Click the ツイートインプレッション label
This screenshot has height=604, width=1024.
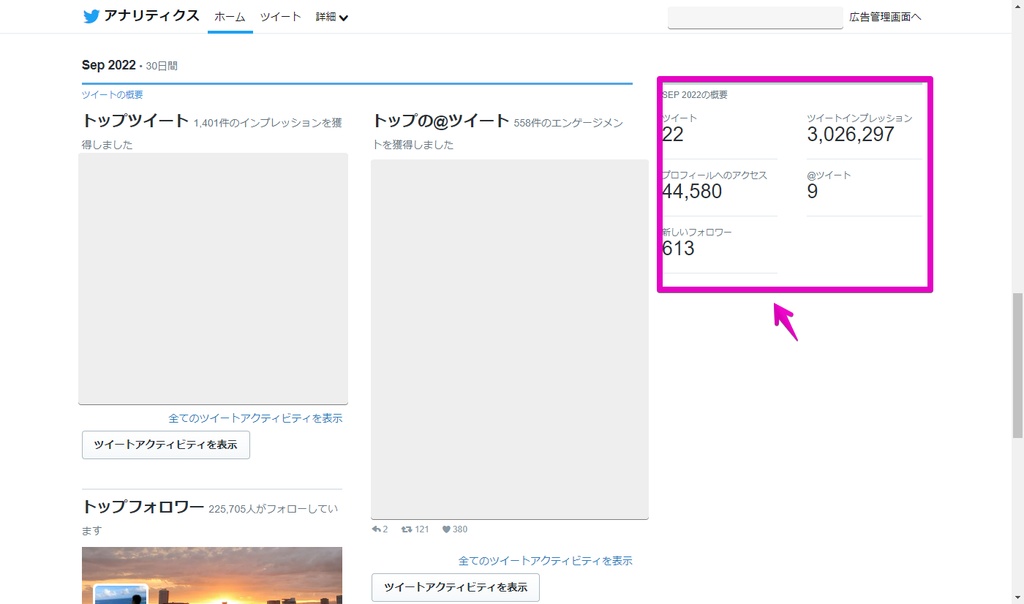click(x=859, y=118)
